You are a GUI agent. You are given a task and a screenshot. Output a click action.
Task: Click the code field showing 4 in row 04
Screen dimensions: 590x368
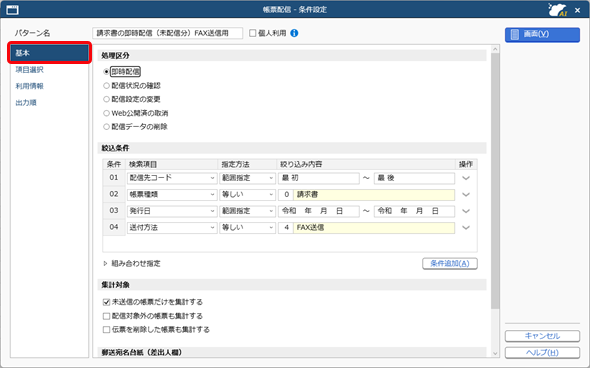click(x=286, y=228)
